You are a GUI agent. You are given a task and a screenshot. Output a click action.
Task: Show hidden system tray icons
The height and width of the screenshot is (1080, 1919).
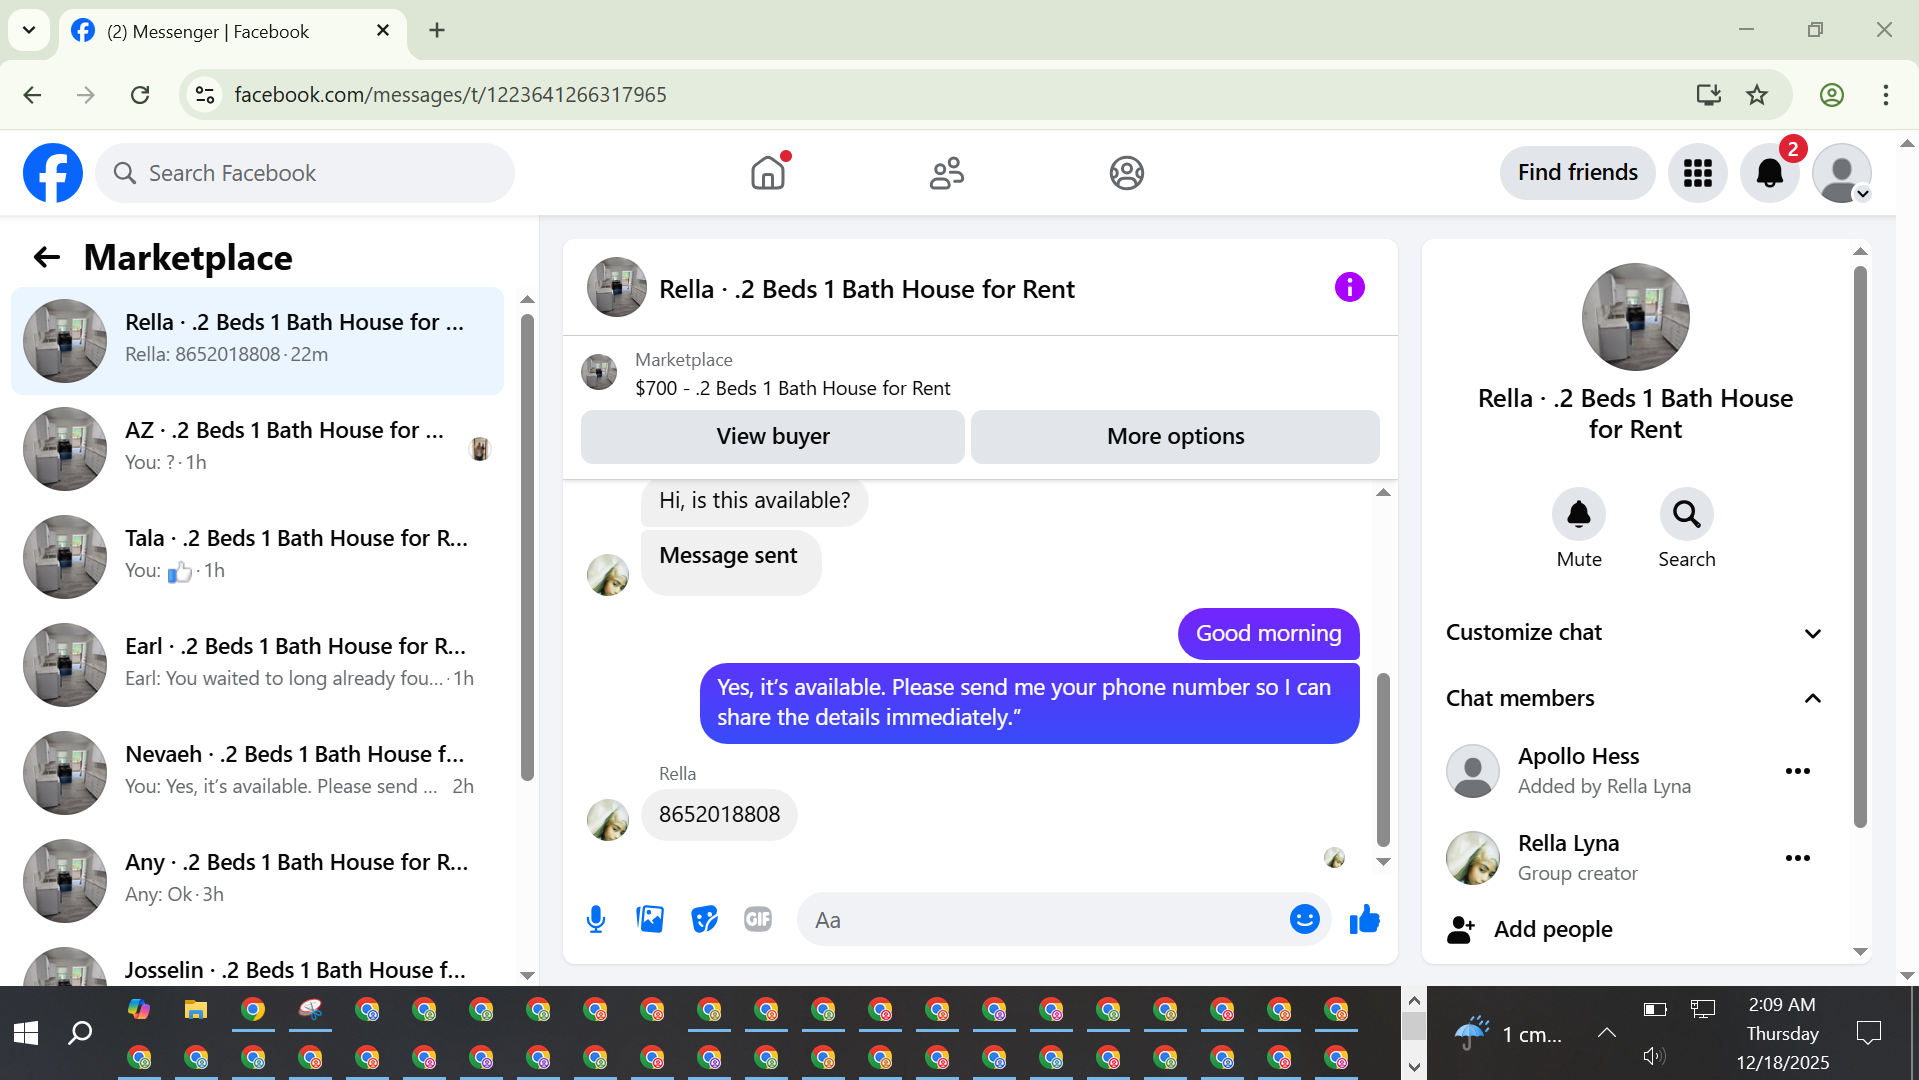click(1607, 1033)
